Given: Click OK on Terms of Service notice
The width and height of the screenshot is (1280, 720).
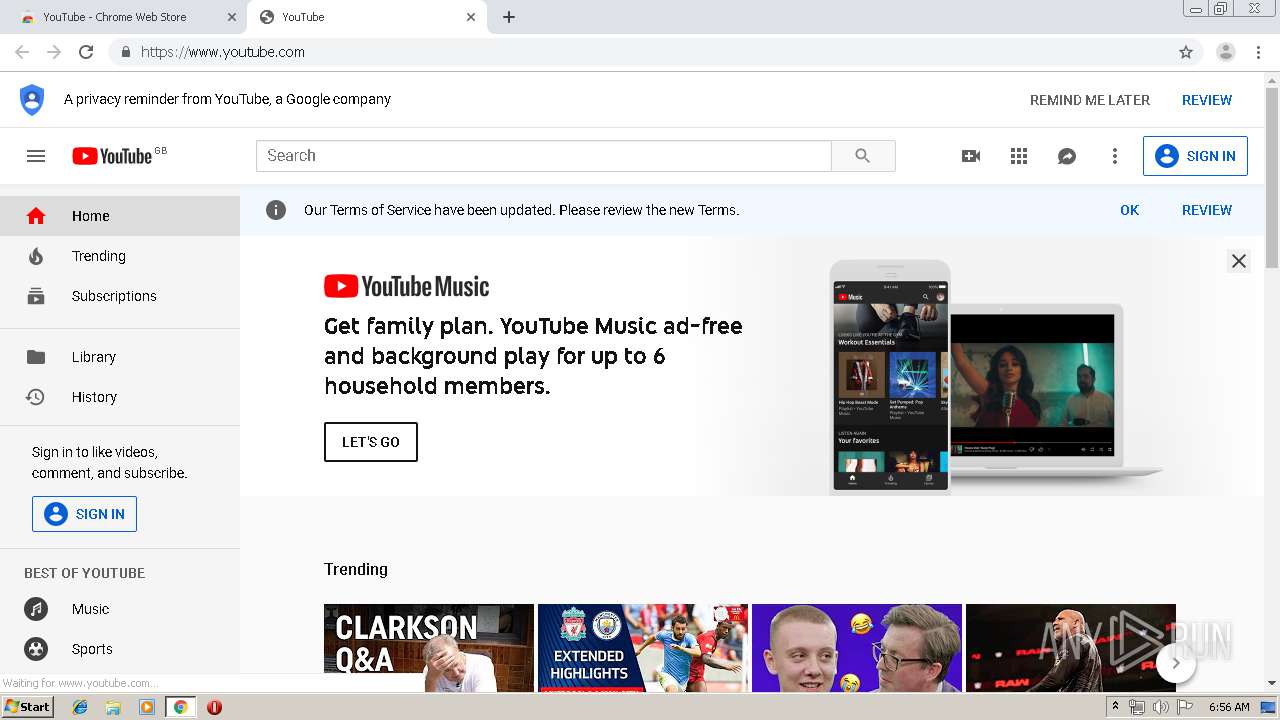Looking at the screenshot, I should tap(1129, 210).
